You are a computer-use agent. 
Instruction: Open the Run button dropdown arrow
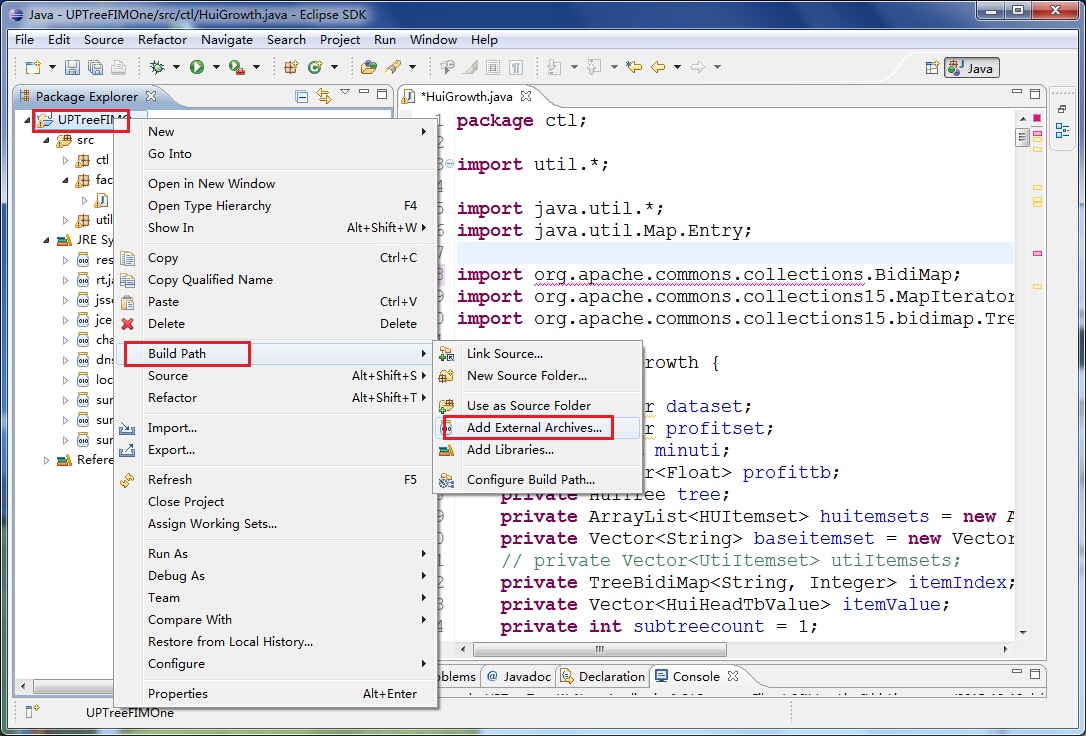(x=216, y=67)
